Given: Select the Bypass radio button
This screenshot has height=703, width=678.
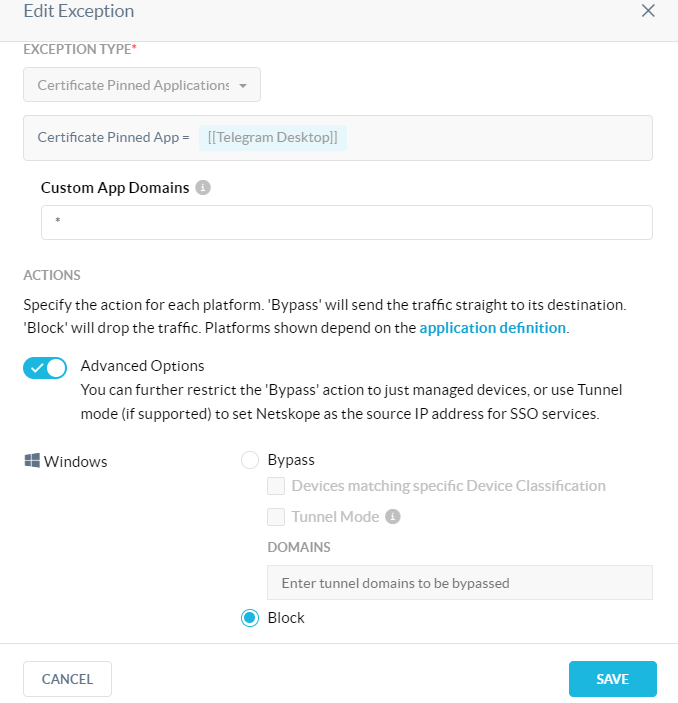Looking at the screenshot, I should (250, 460).
